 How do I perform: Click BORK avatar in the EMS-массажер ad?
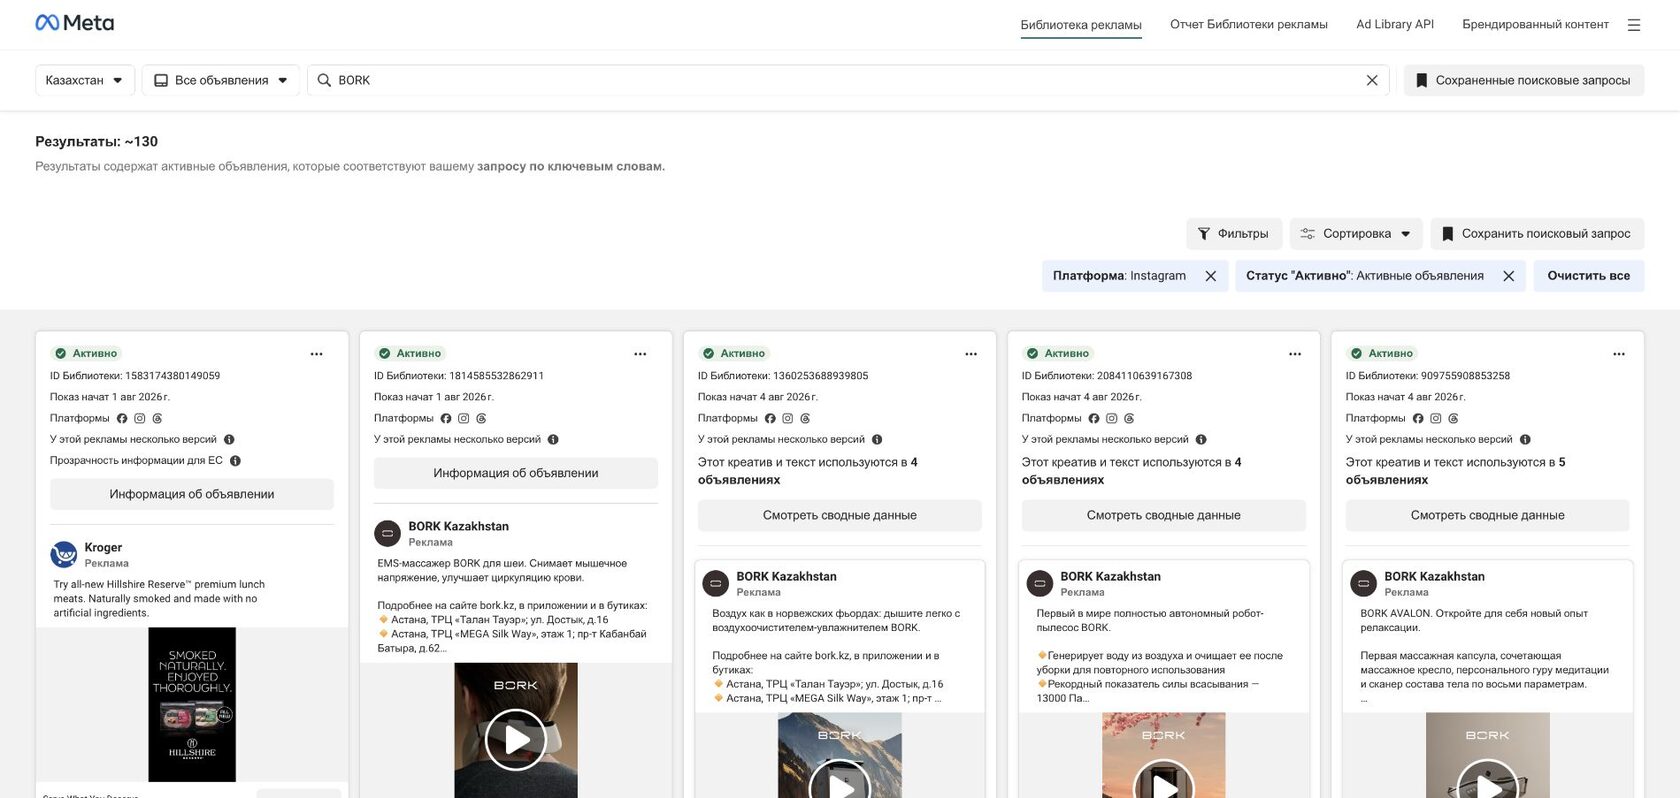click(x=388, y=533)
